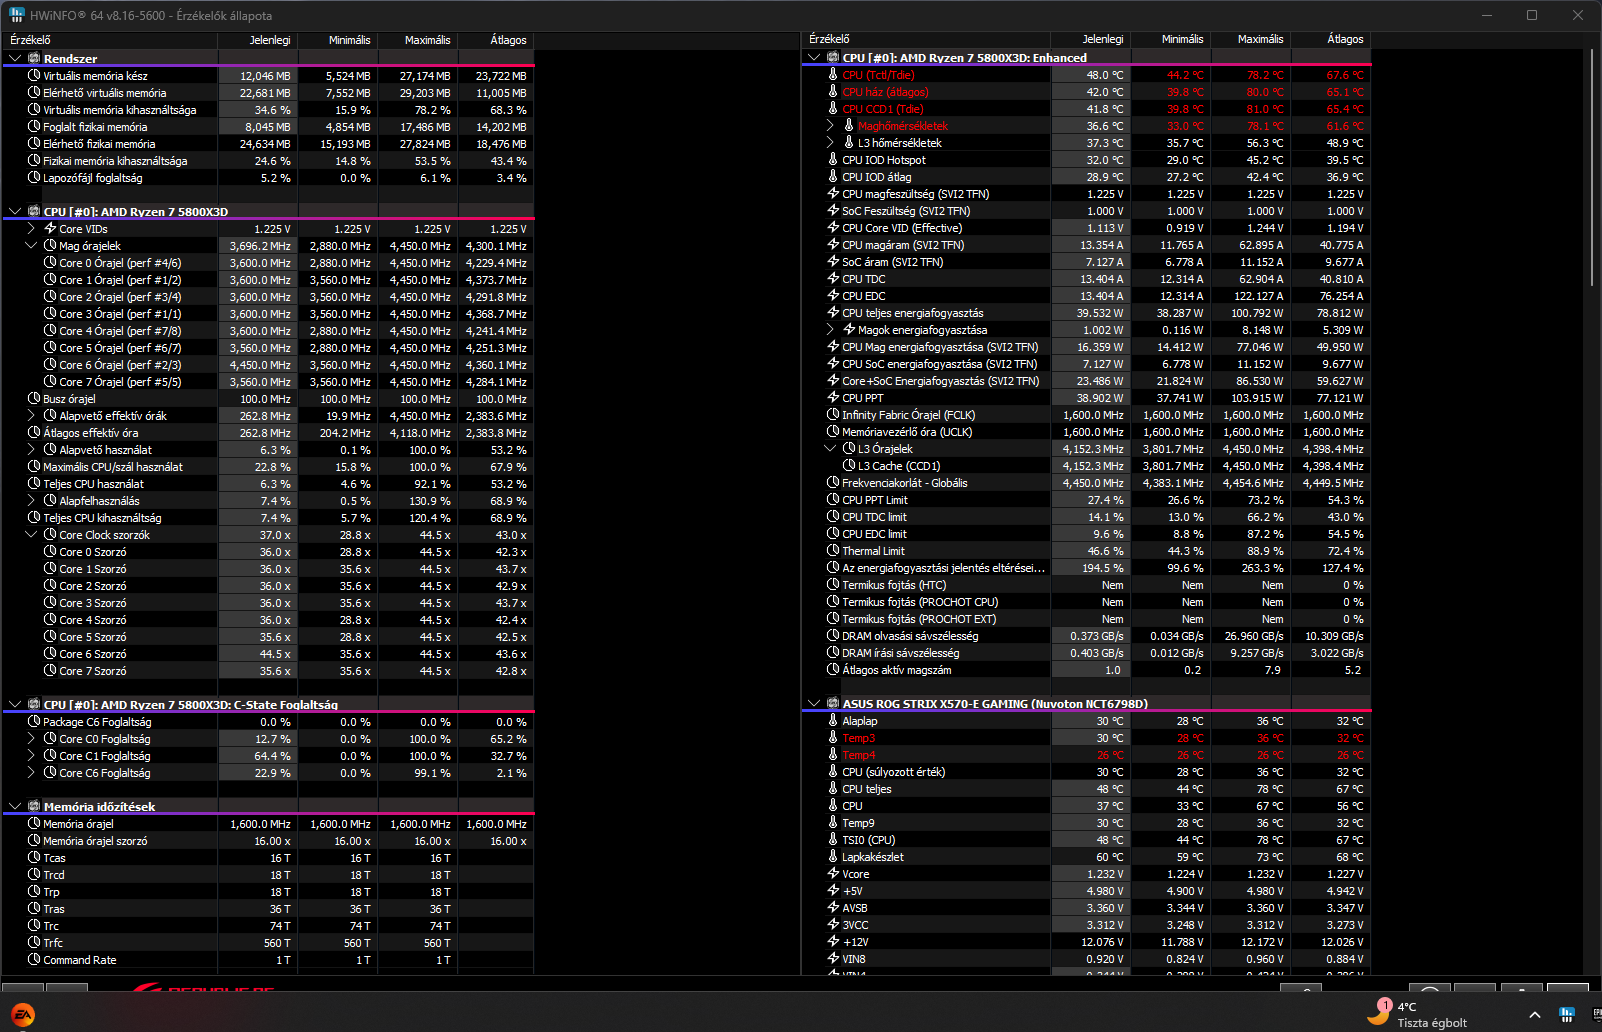The width and height of the screenshot is (1602, 1032).
Task: Click the clock icon beside Package C6 Foglaltság
Action: coord(34,722)
